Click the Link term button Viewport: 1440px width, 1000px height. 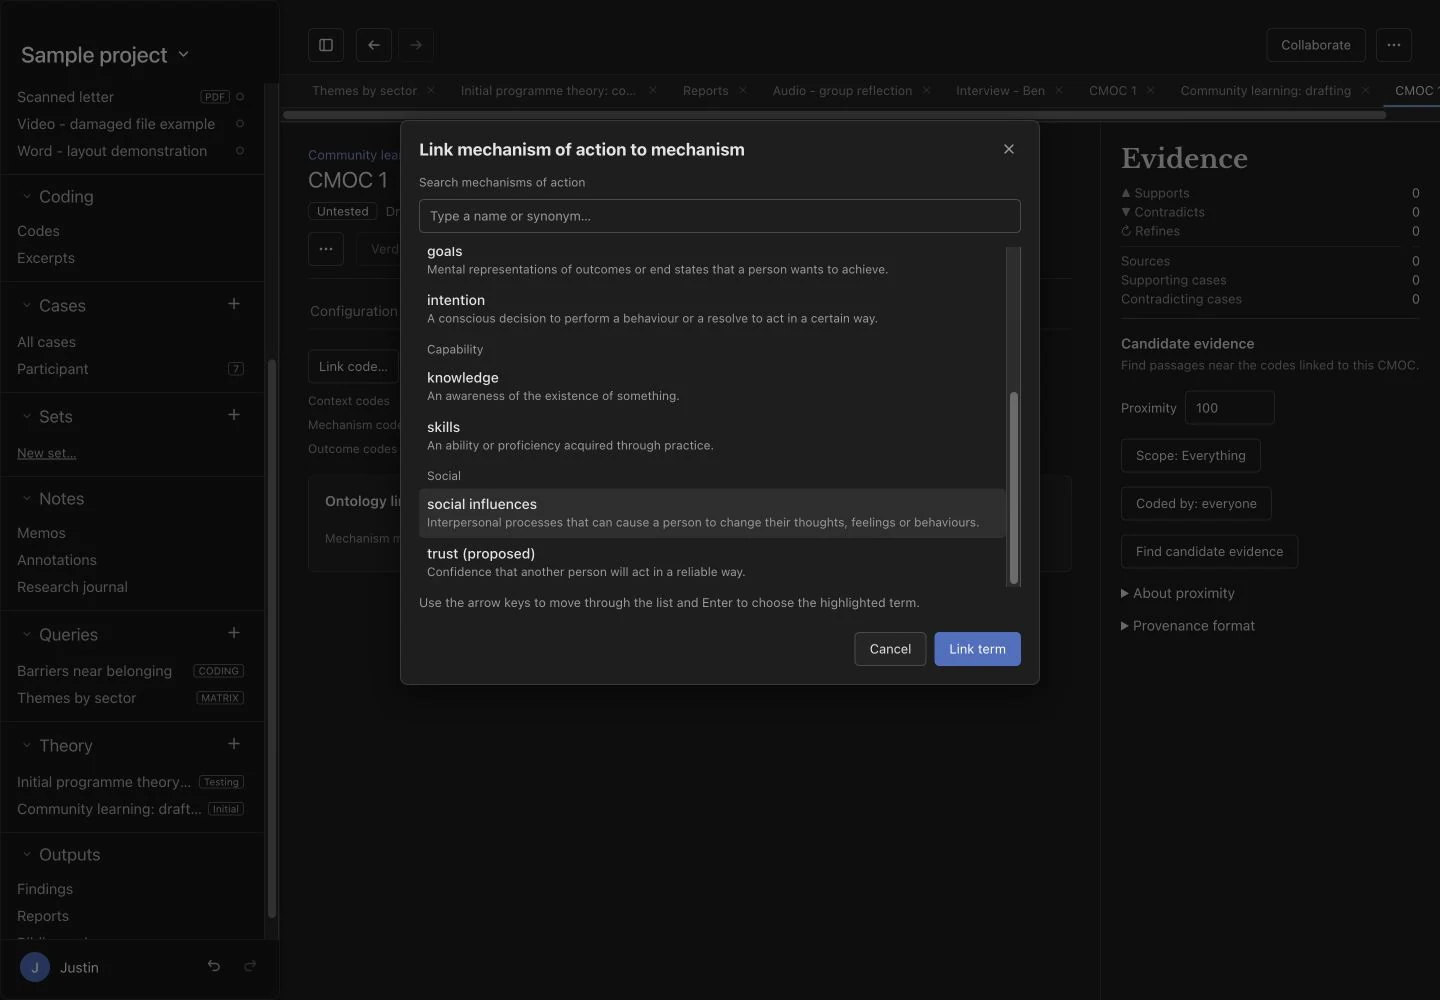(x=977, y=649)
